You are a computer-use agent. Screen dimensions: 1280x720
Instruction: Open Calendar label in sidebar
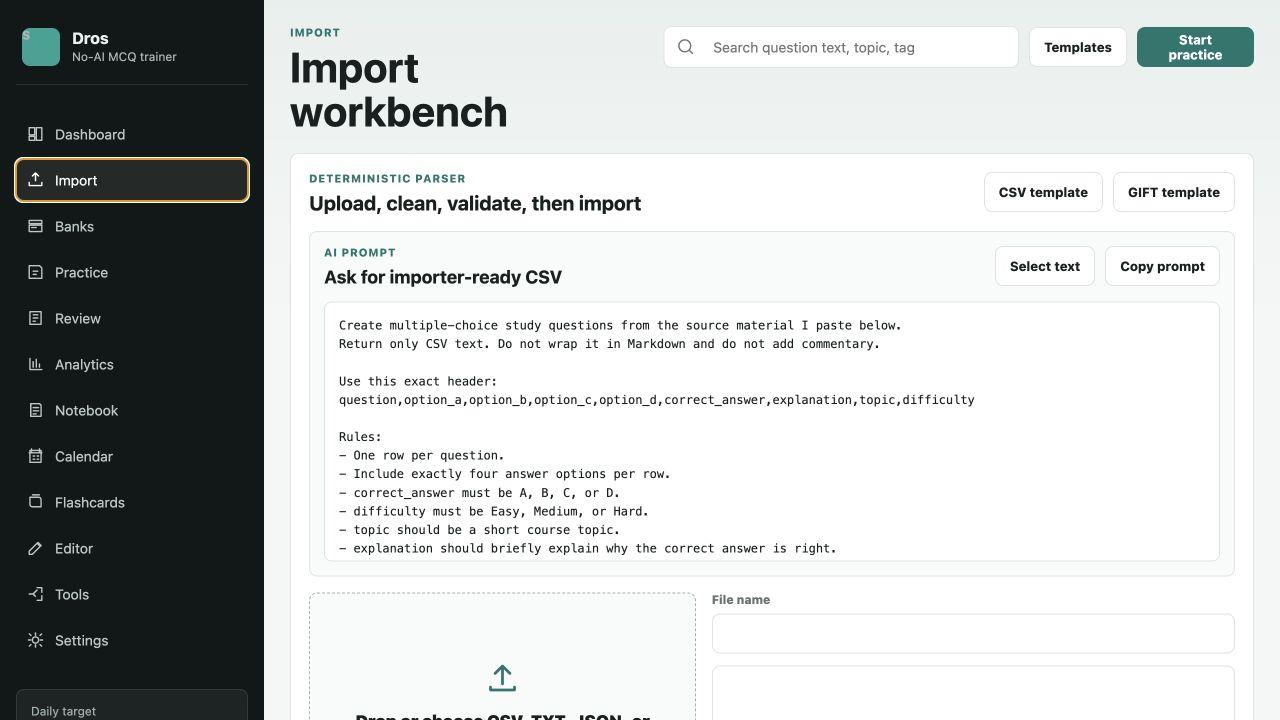tap(84, 456)
